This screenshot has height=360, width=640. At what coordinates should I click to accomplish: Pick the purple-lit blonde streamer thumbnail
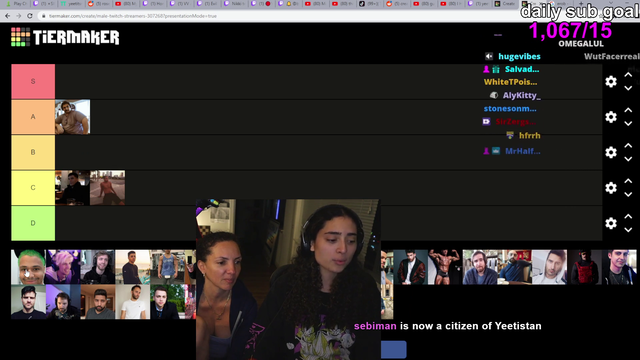(x=63, y=267)
